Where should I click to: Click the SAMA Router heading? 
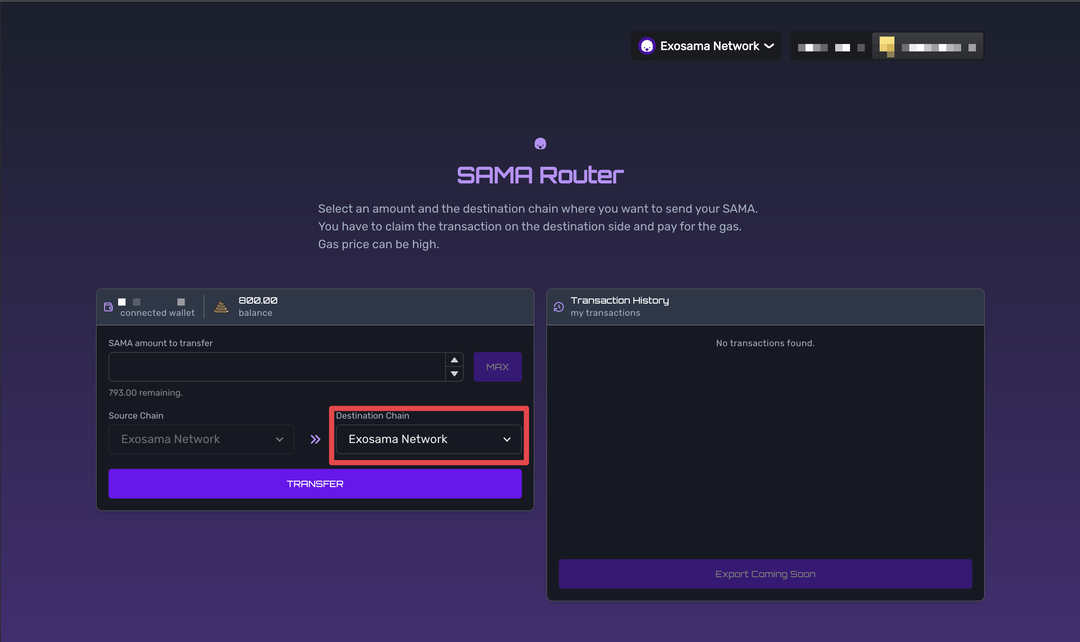pyautogui.click(x=540, y=175)
